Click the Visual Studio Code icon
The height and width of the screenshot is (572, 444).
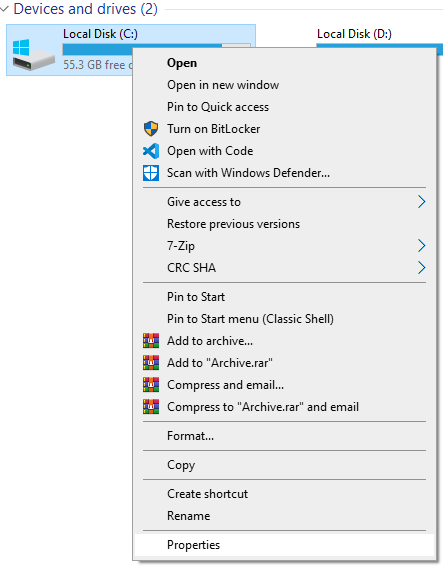[151, 151]
